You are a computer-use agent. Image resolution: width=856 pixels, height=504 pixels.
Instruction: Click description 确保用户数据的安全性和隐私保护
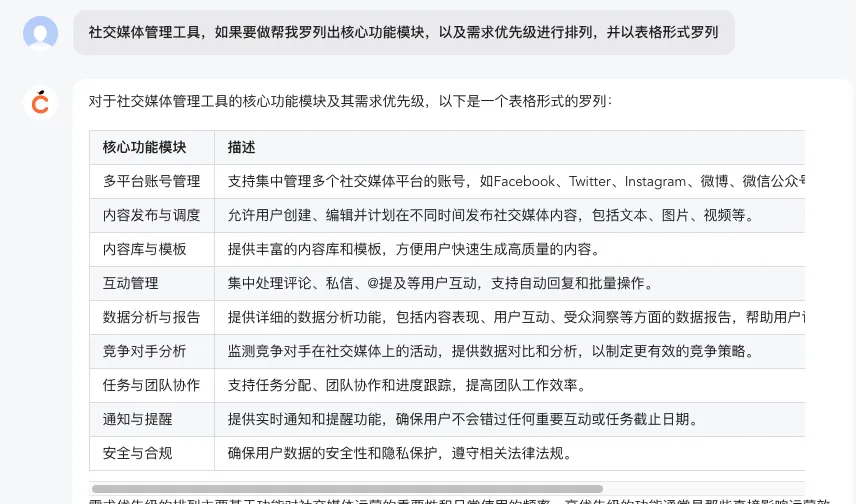pyautogui.click(x=510, y=453)
